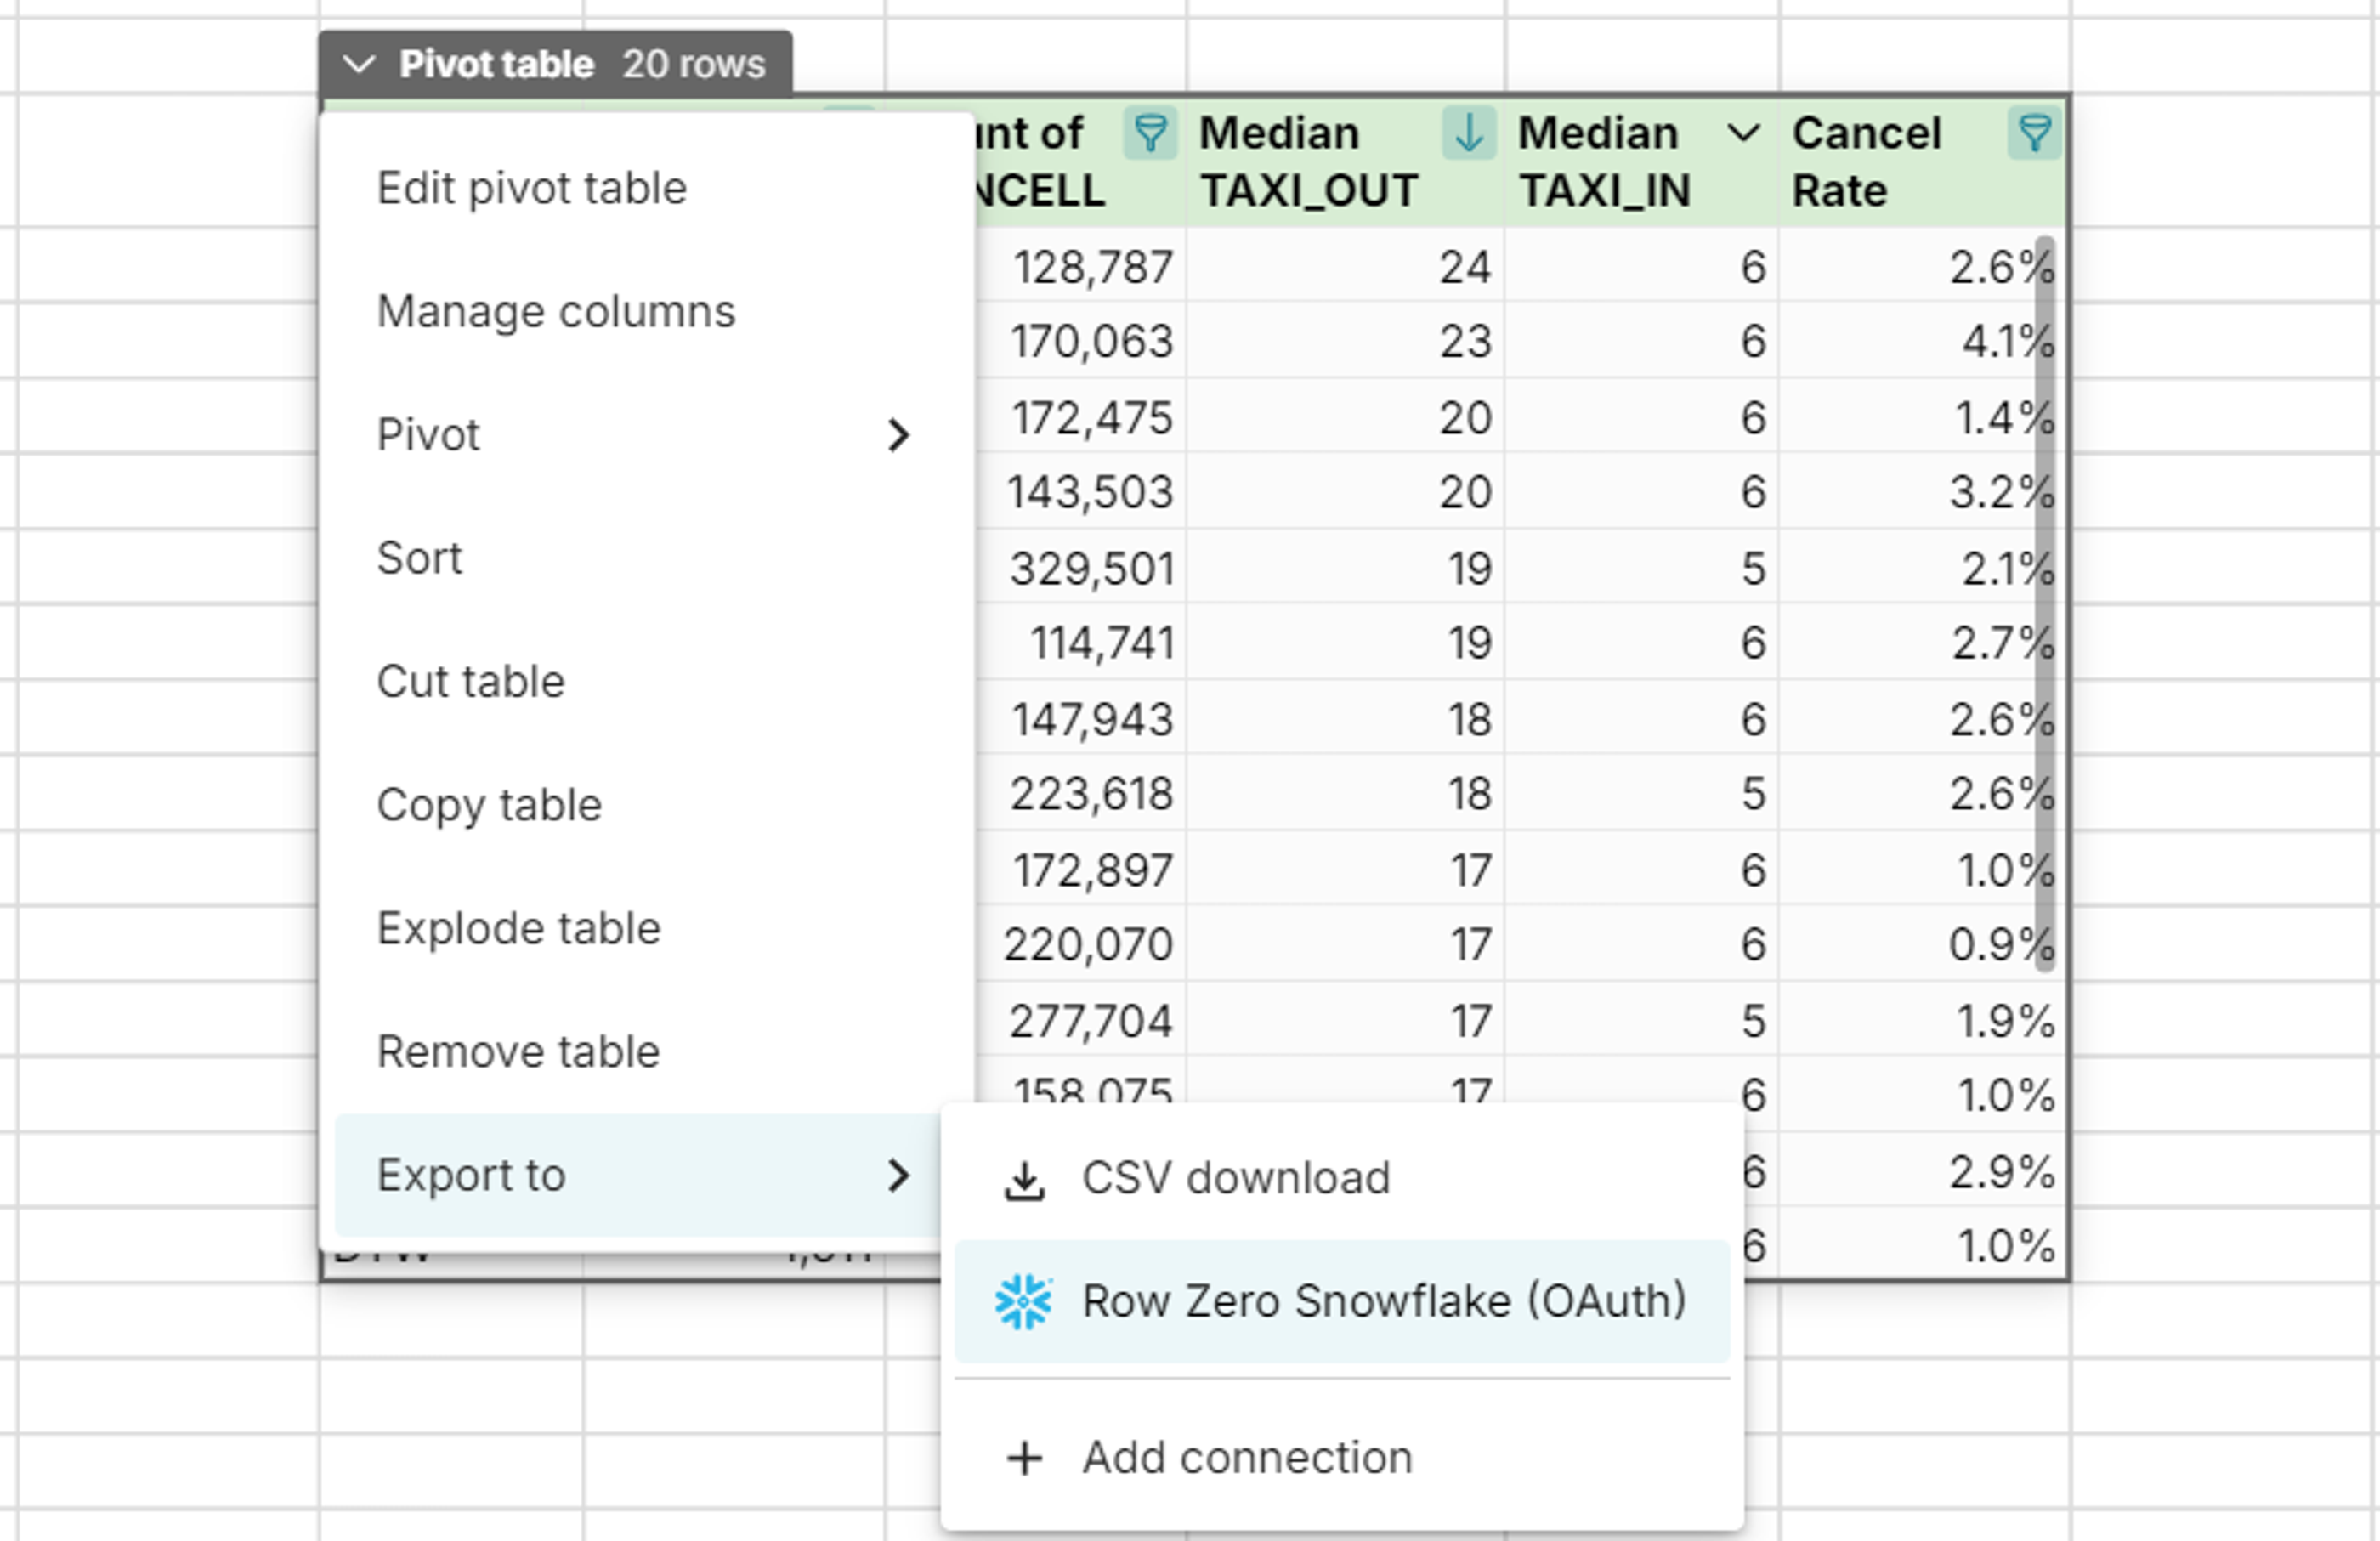Click the cell showing 329,501
The image size is (2380, 1541).
(x=1082, y=568)
